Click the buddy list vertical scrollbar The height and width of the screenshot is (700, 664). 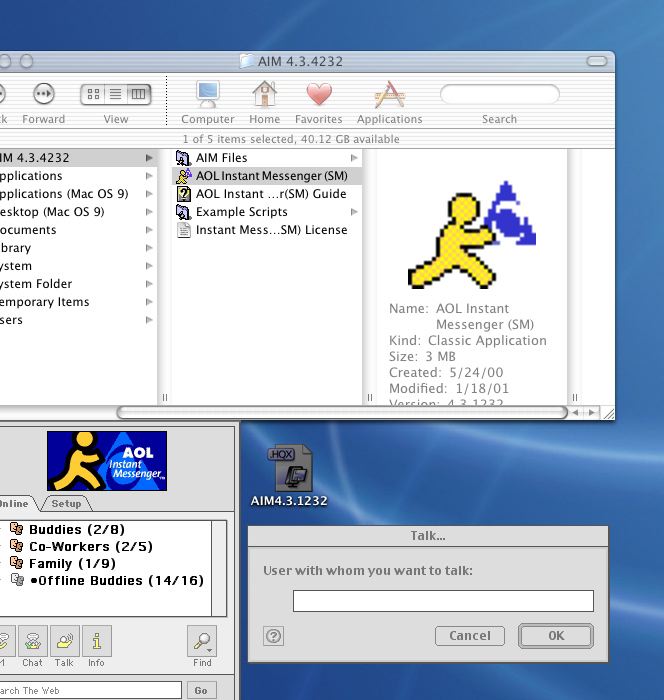[x=219, y=568]
